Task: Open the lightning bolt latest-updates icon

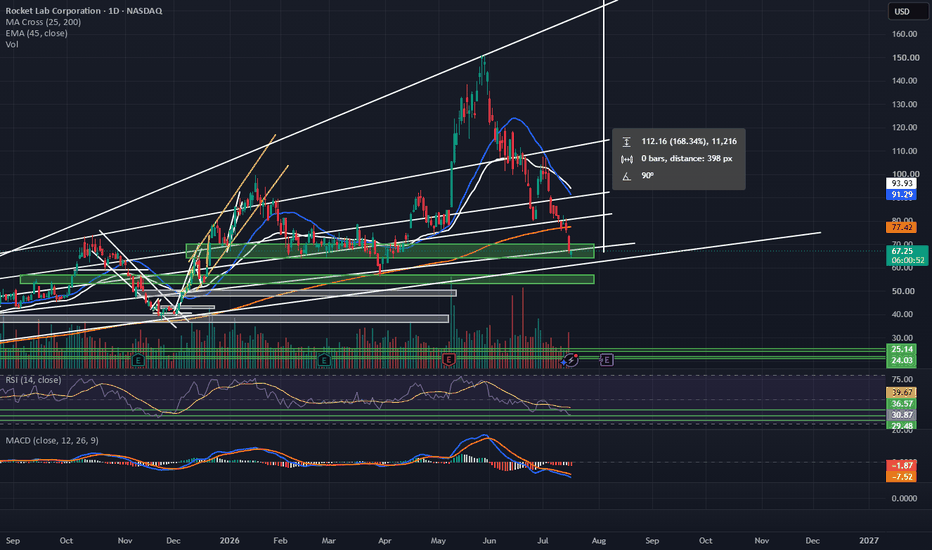Action: [571, 360]
